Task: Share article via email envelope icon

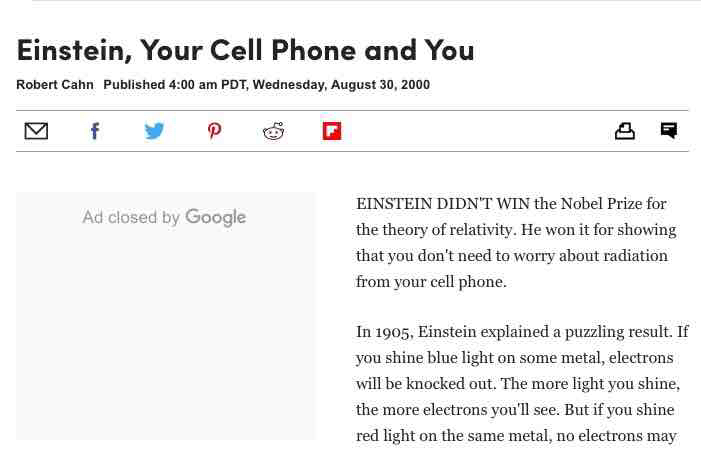Action: [36, 131]
